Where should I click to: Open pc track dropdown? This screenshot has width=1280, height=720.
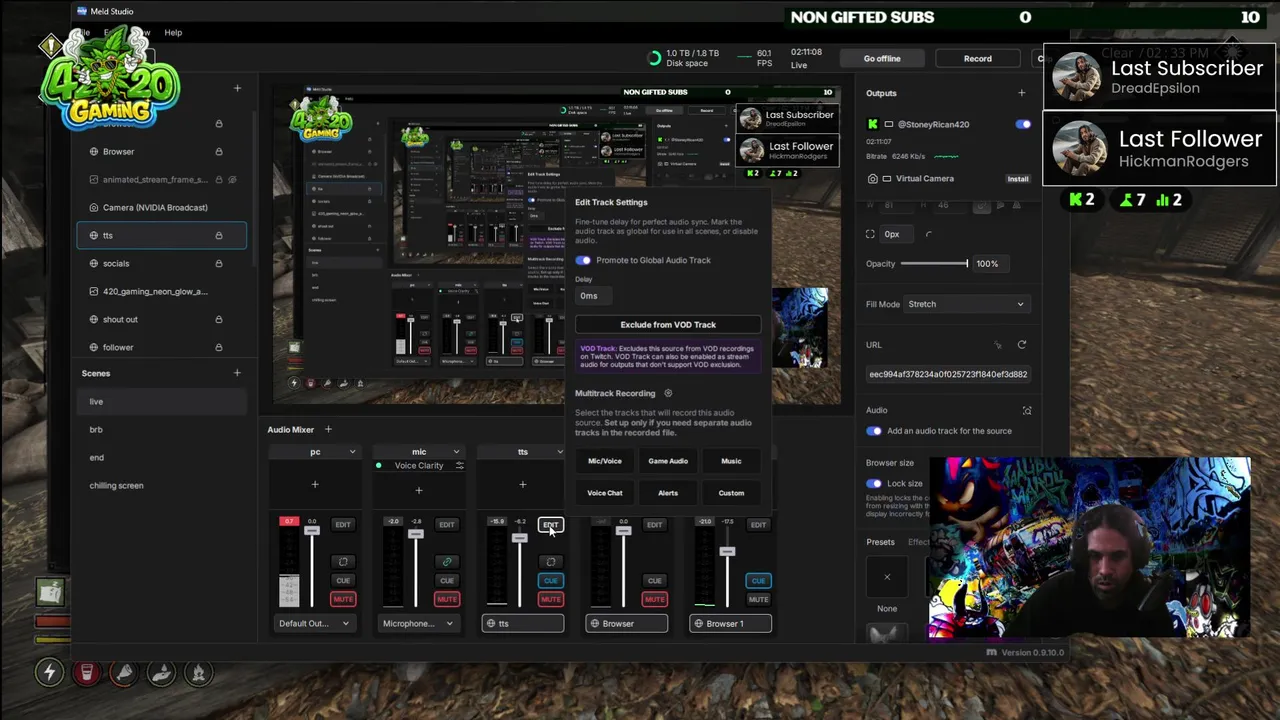352,452
